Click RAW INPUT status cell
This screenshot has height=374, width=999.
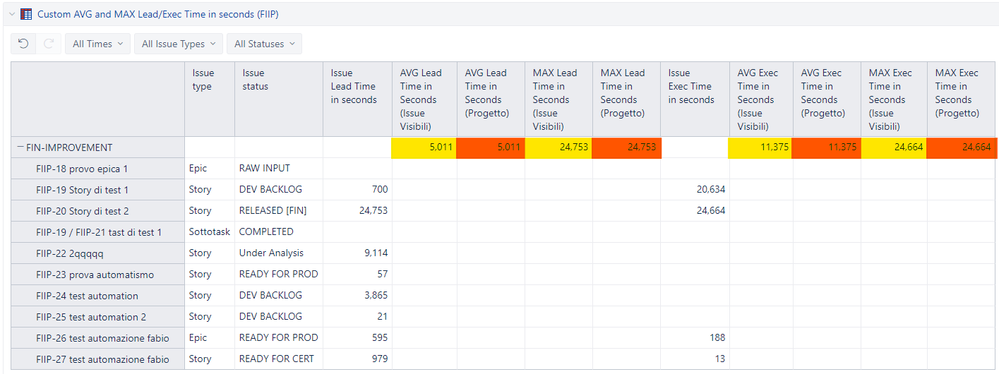278,168
